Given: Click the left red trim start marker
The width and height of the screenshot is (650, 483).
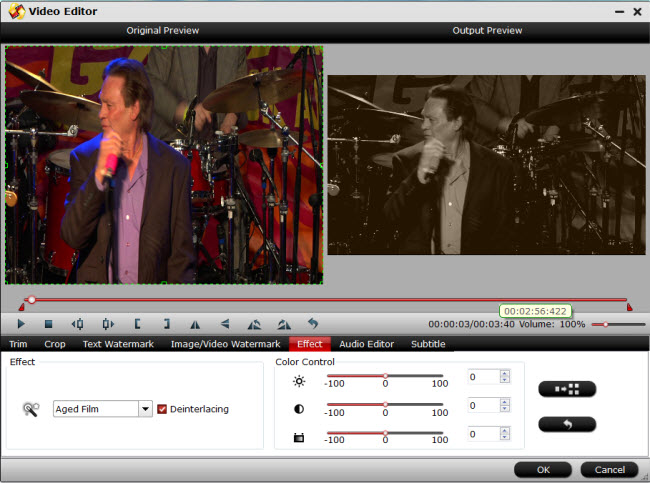Looking at the screenshot, I should pyautogui.click(x=22, y=307).
